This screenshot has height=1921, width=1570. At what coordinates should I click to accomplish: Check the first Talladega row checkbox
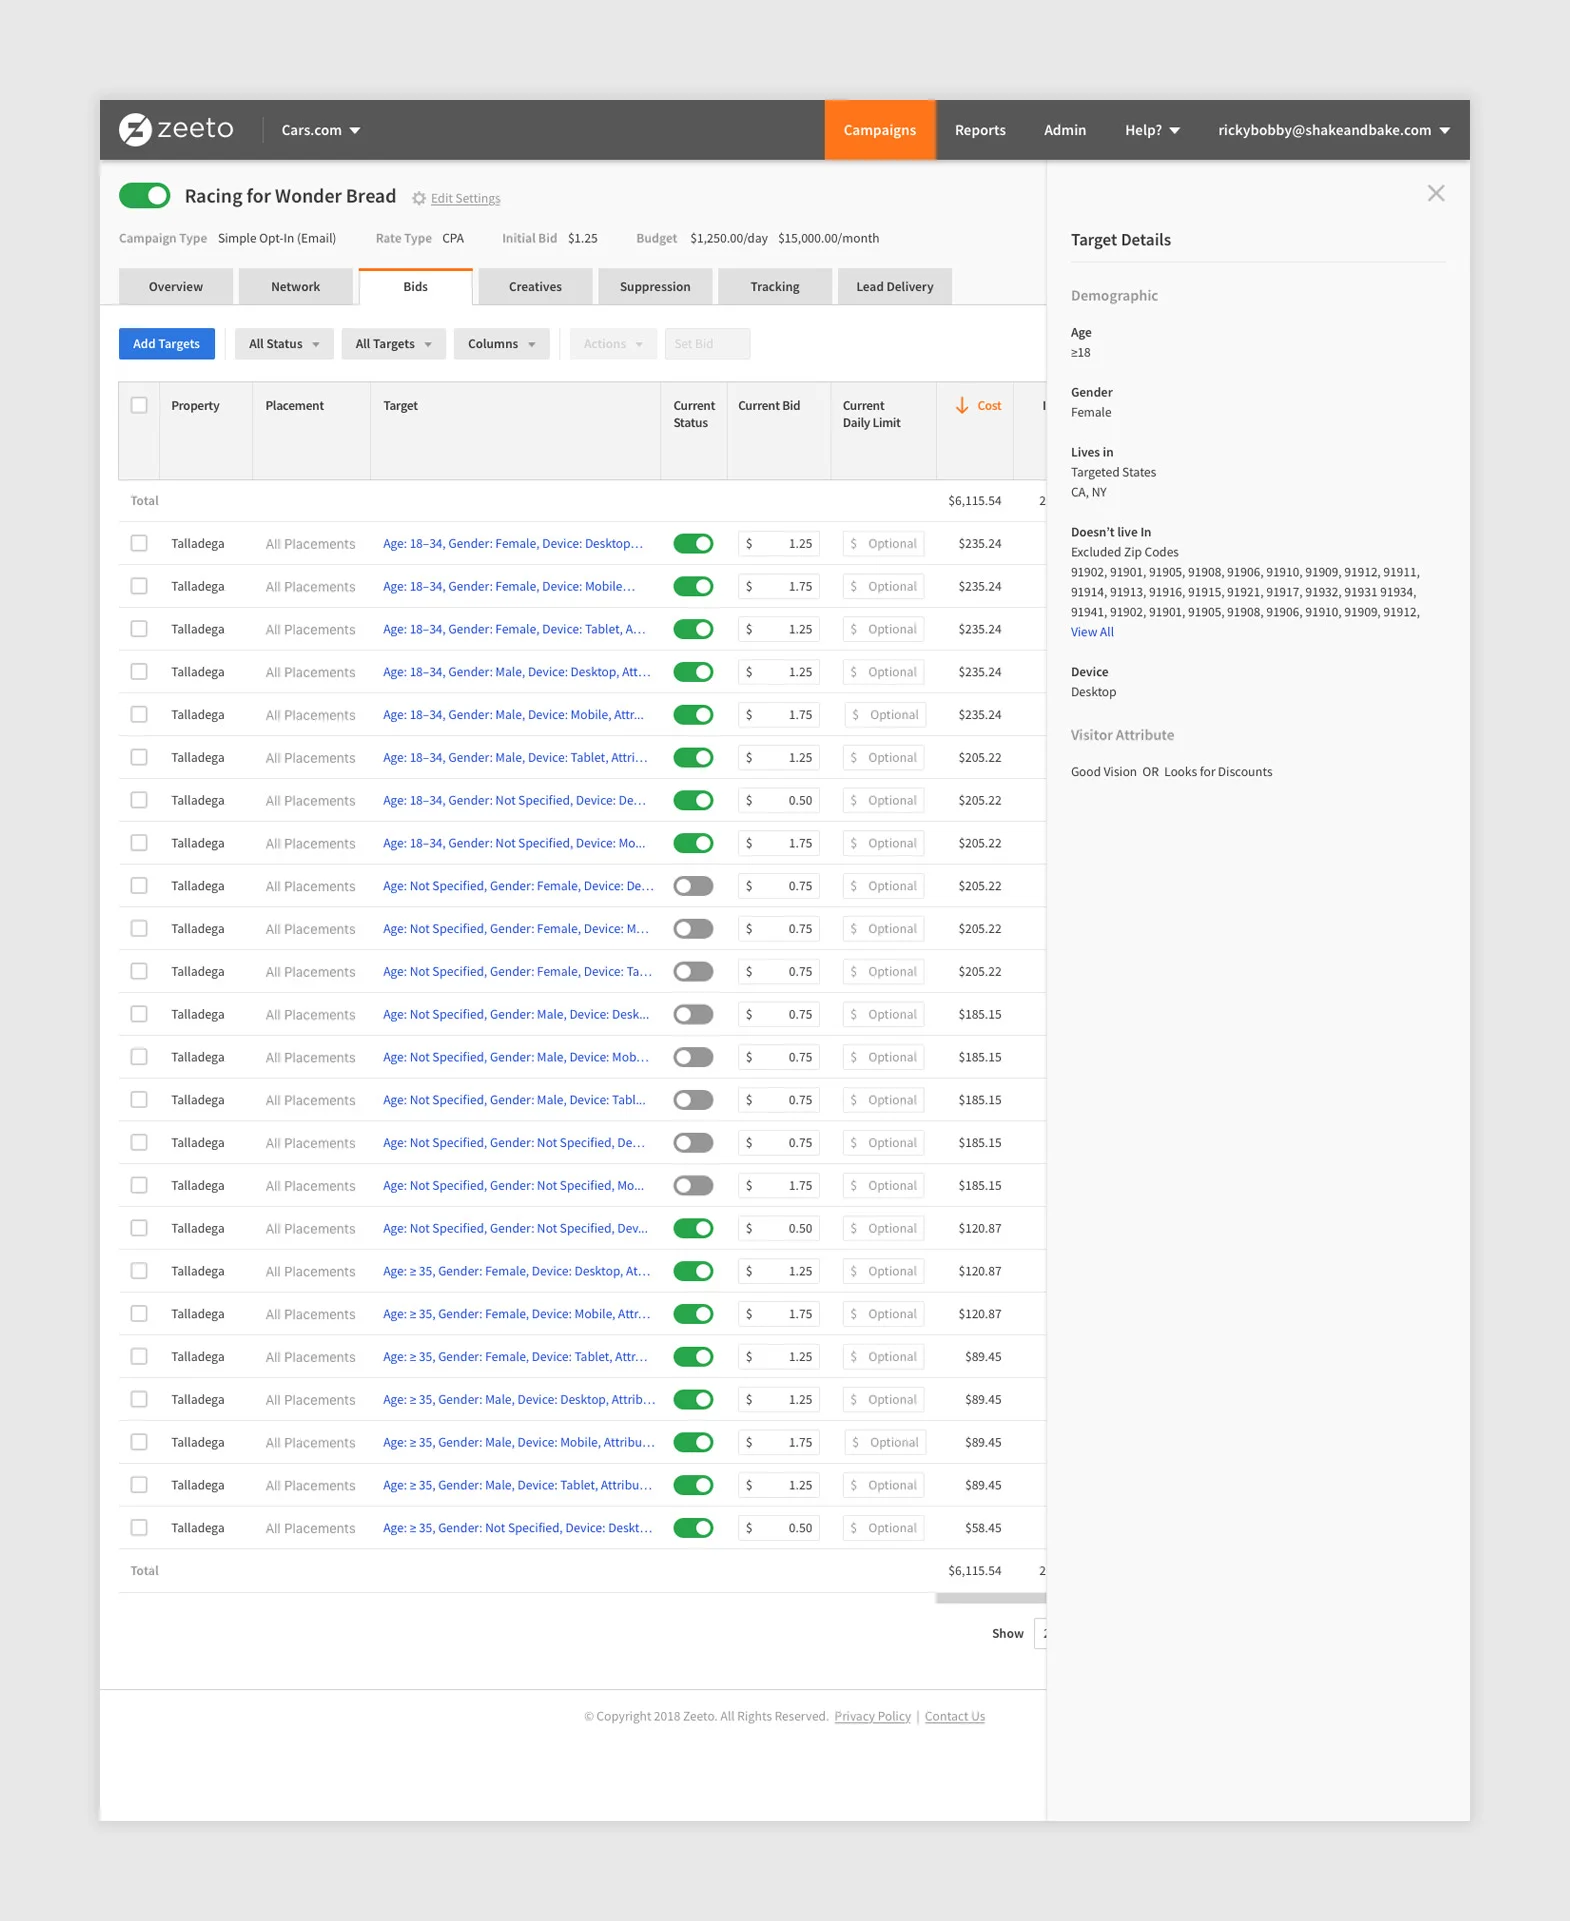[139, 543]
